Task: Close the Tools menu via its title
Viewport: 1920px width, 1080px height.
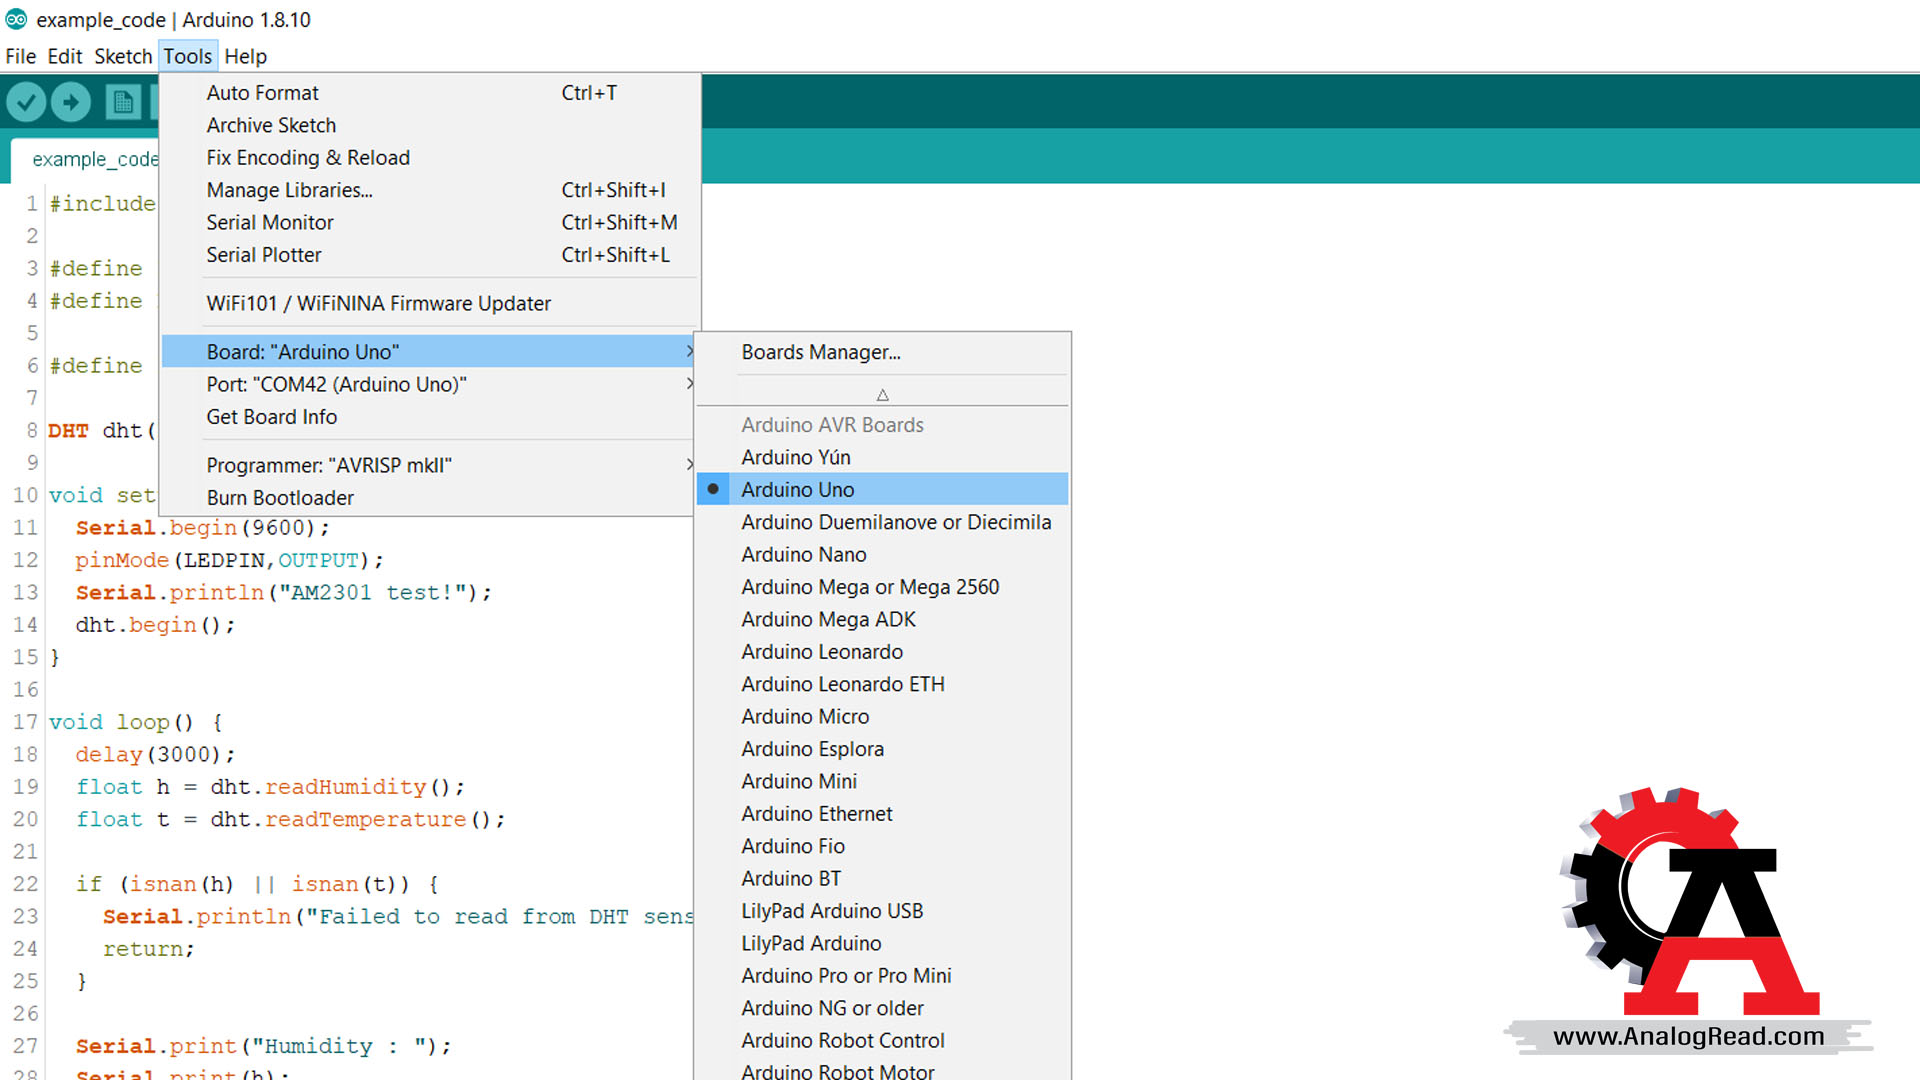Action: [188, 56]
